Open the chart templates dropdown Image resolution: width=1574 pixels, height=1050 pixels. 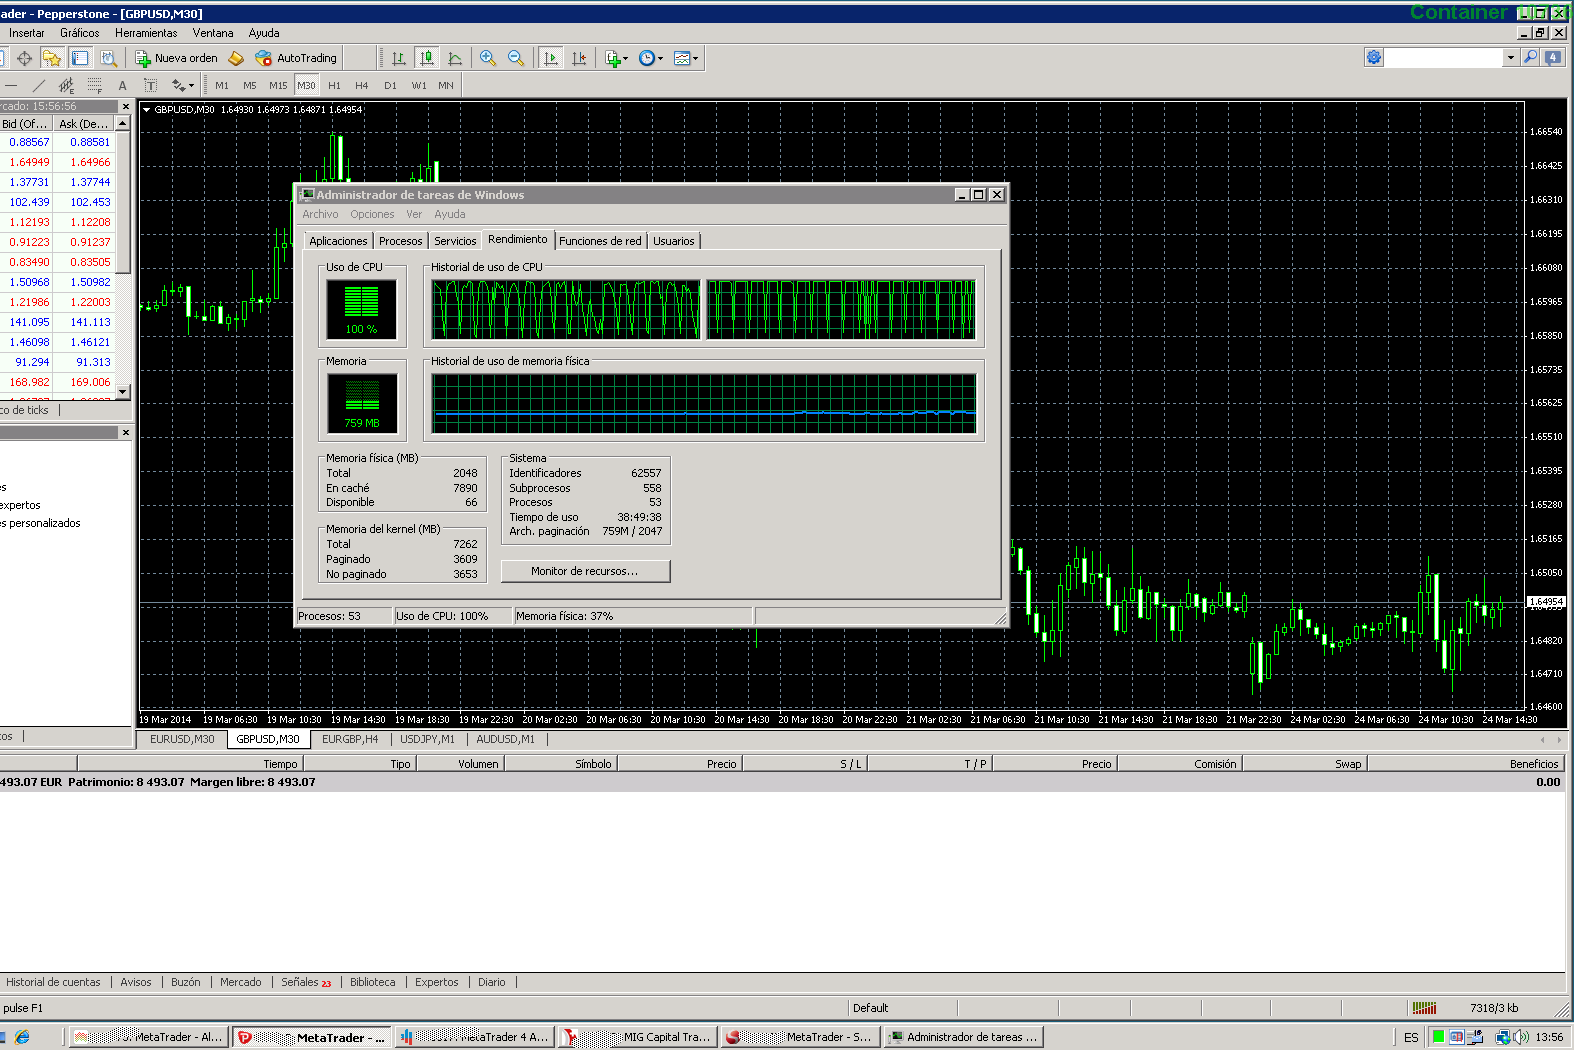coord(686,58)
